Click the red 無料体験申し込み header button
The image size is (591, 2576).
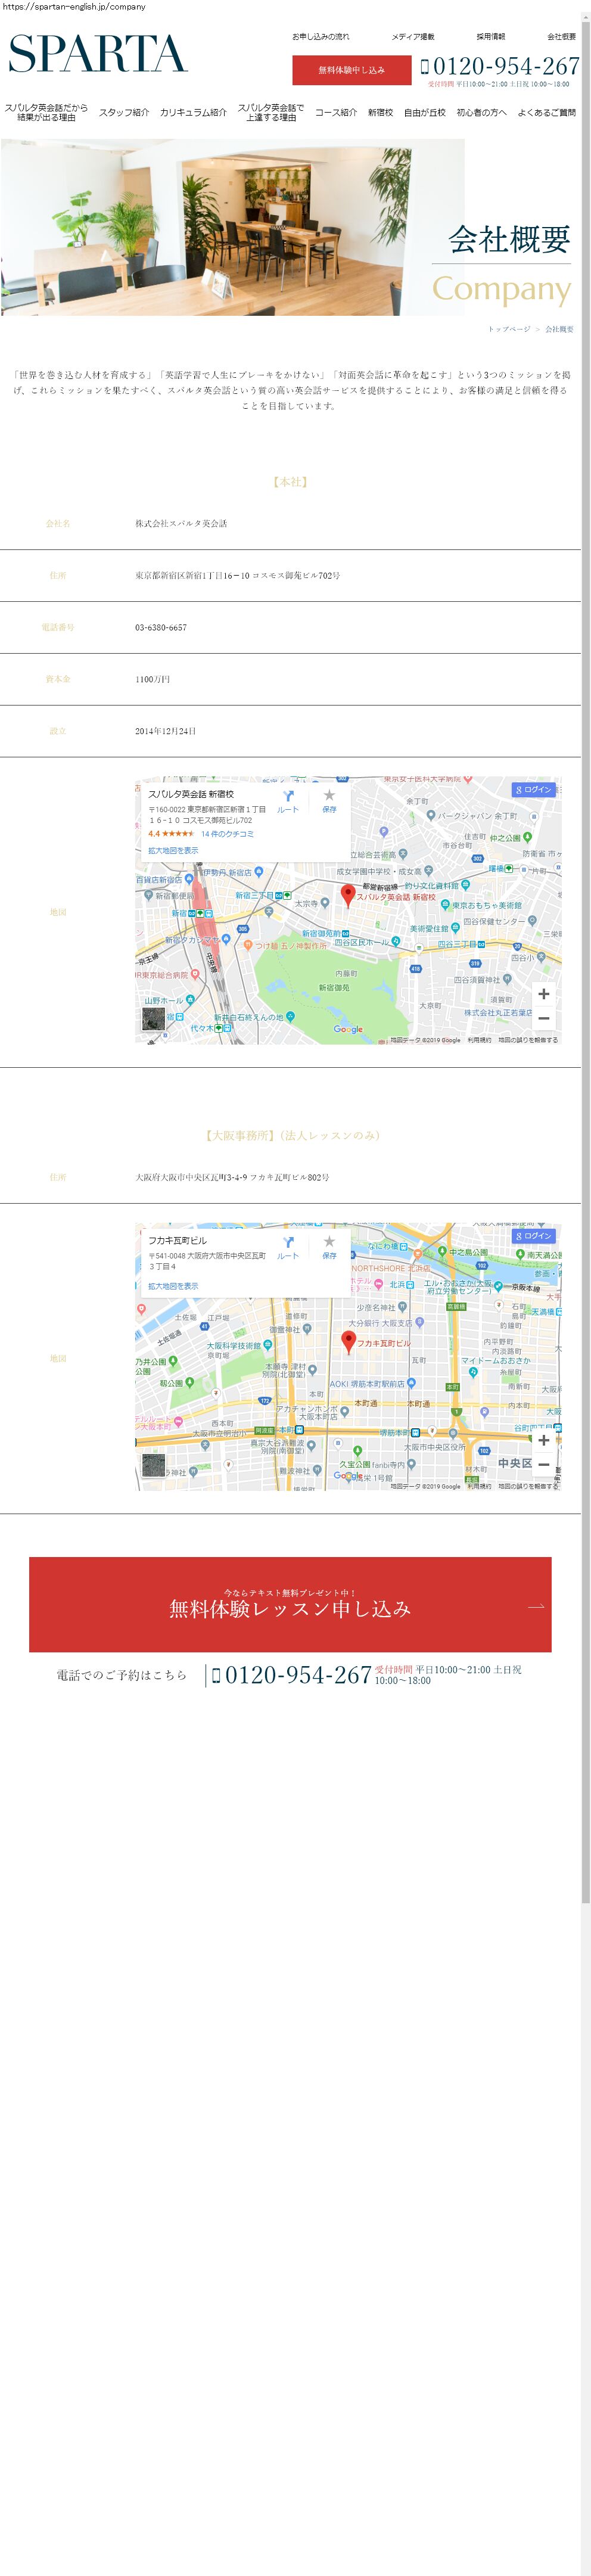[352, 70]
